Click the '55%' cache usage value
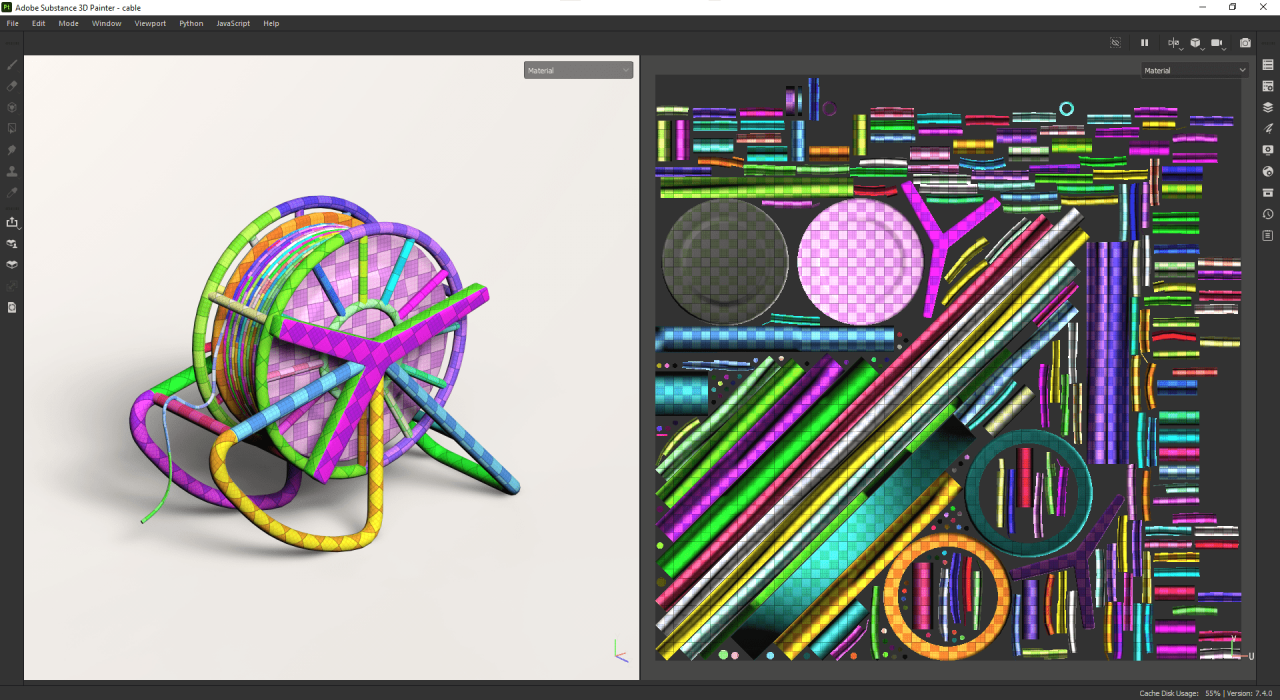This screenshot has width=1280, height=700. (x=1213, y=692)
